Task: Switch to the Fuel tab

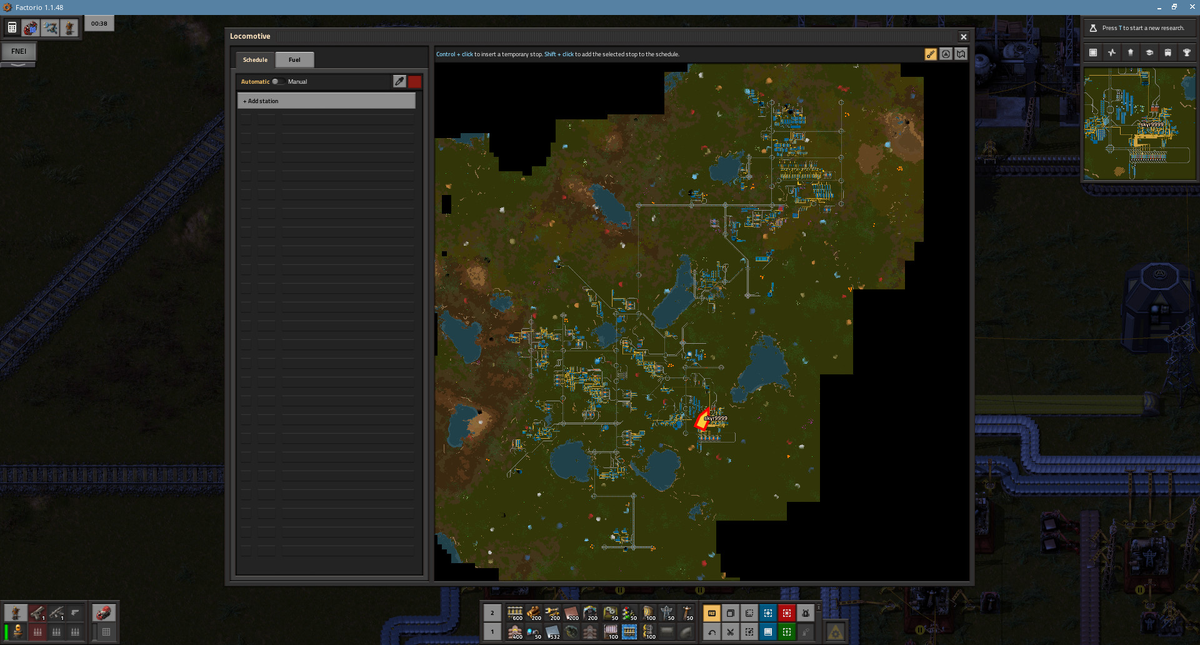Action: pos(294,60)
